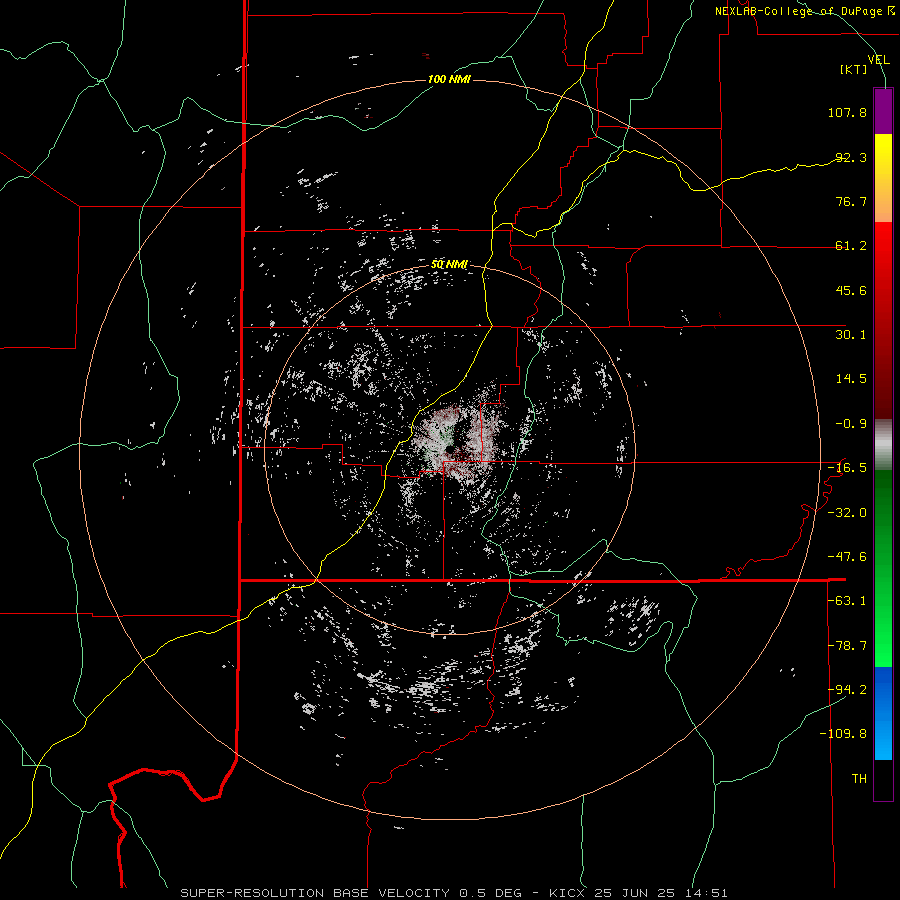The image size is (900, 900).
Task: Pick the red segment of the color bar
Action: pyautogui.click(x=883, y=320)
